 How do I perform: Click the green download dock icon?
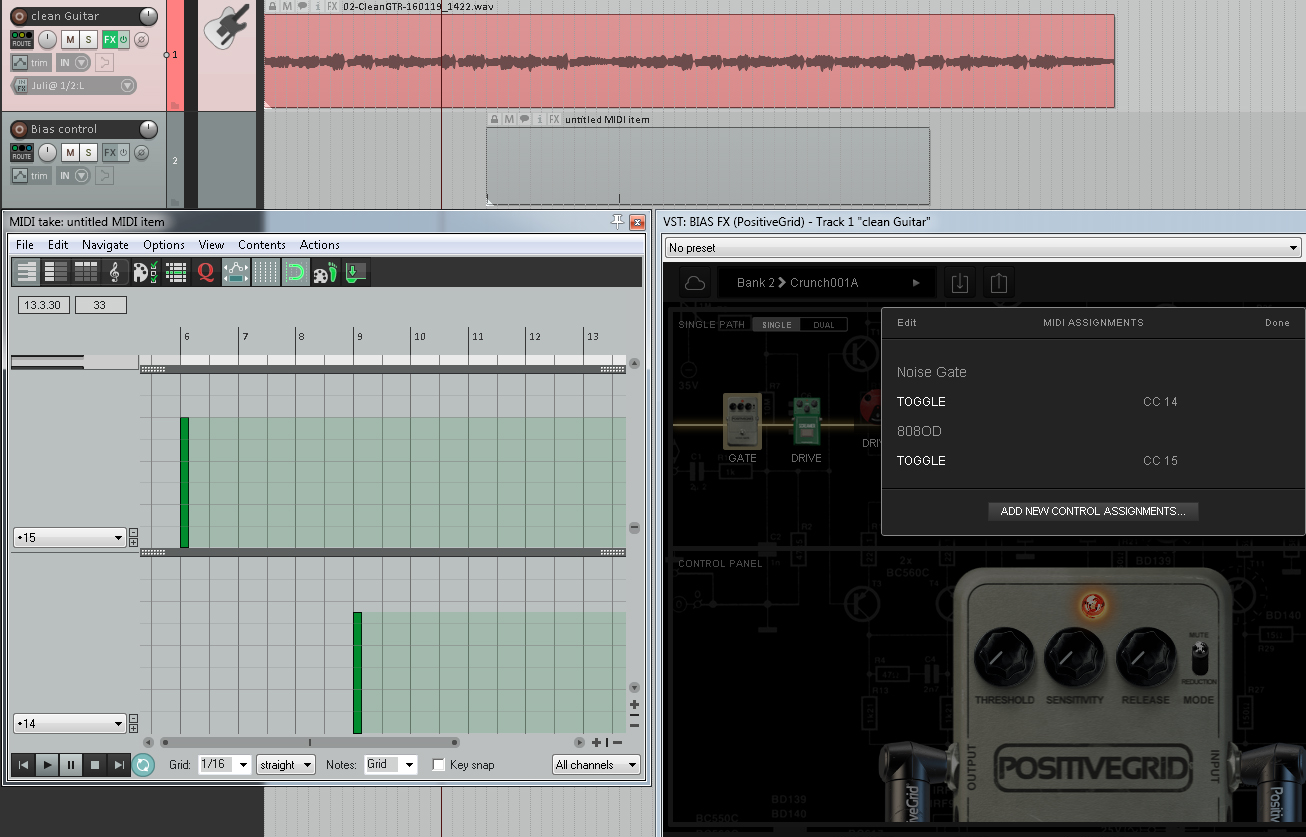356,272
